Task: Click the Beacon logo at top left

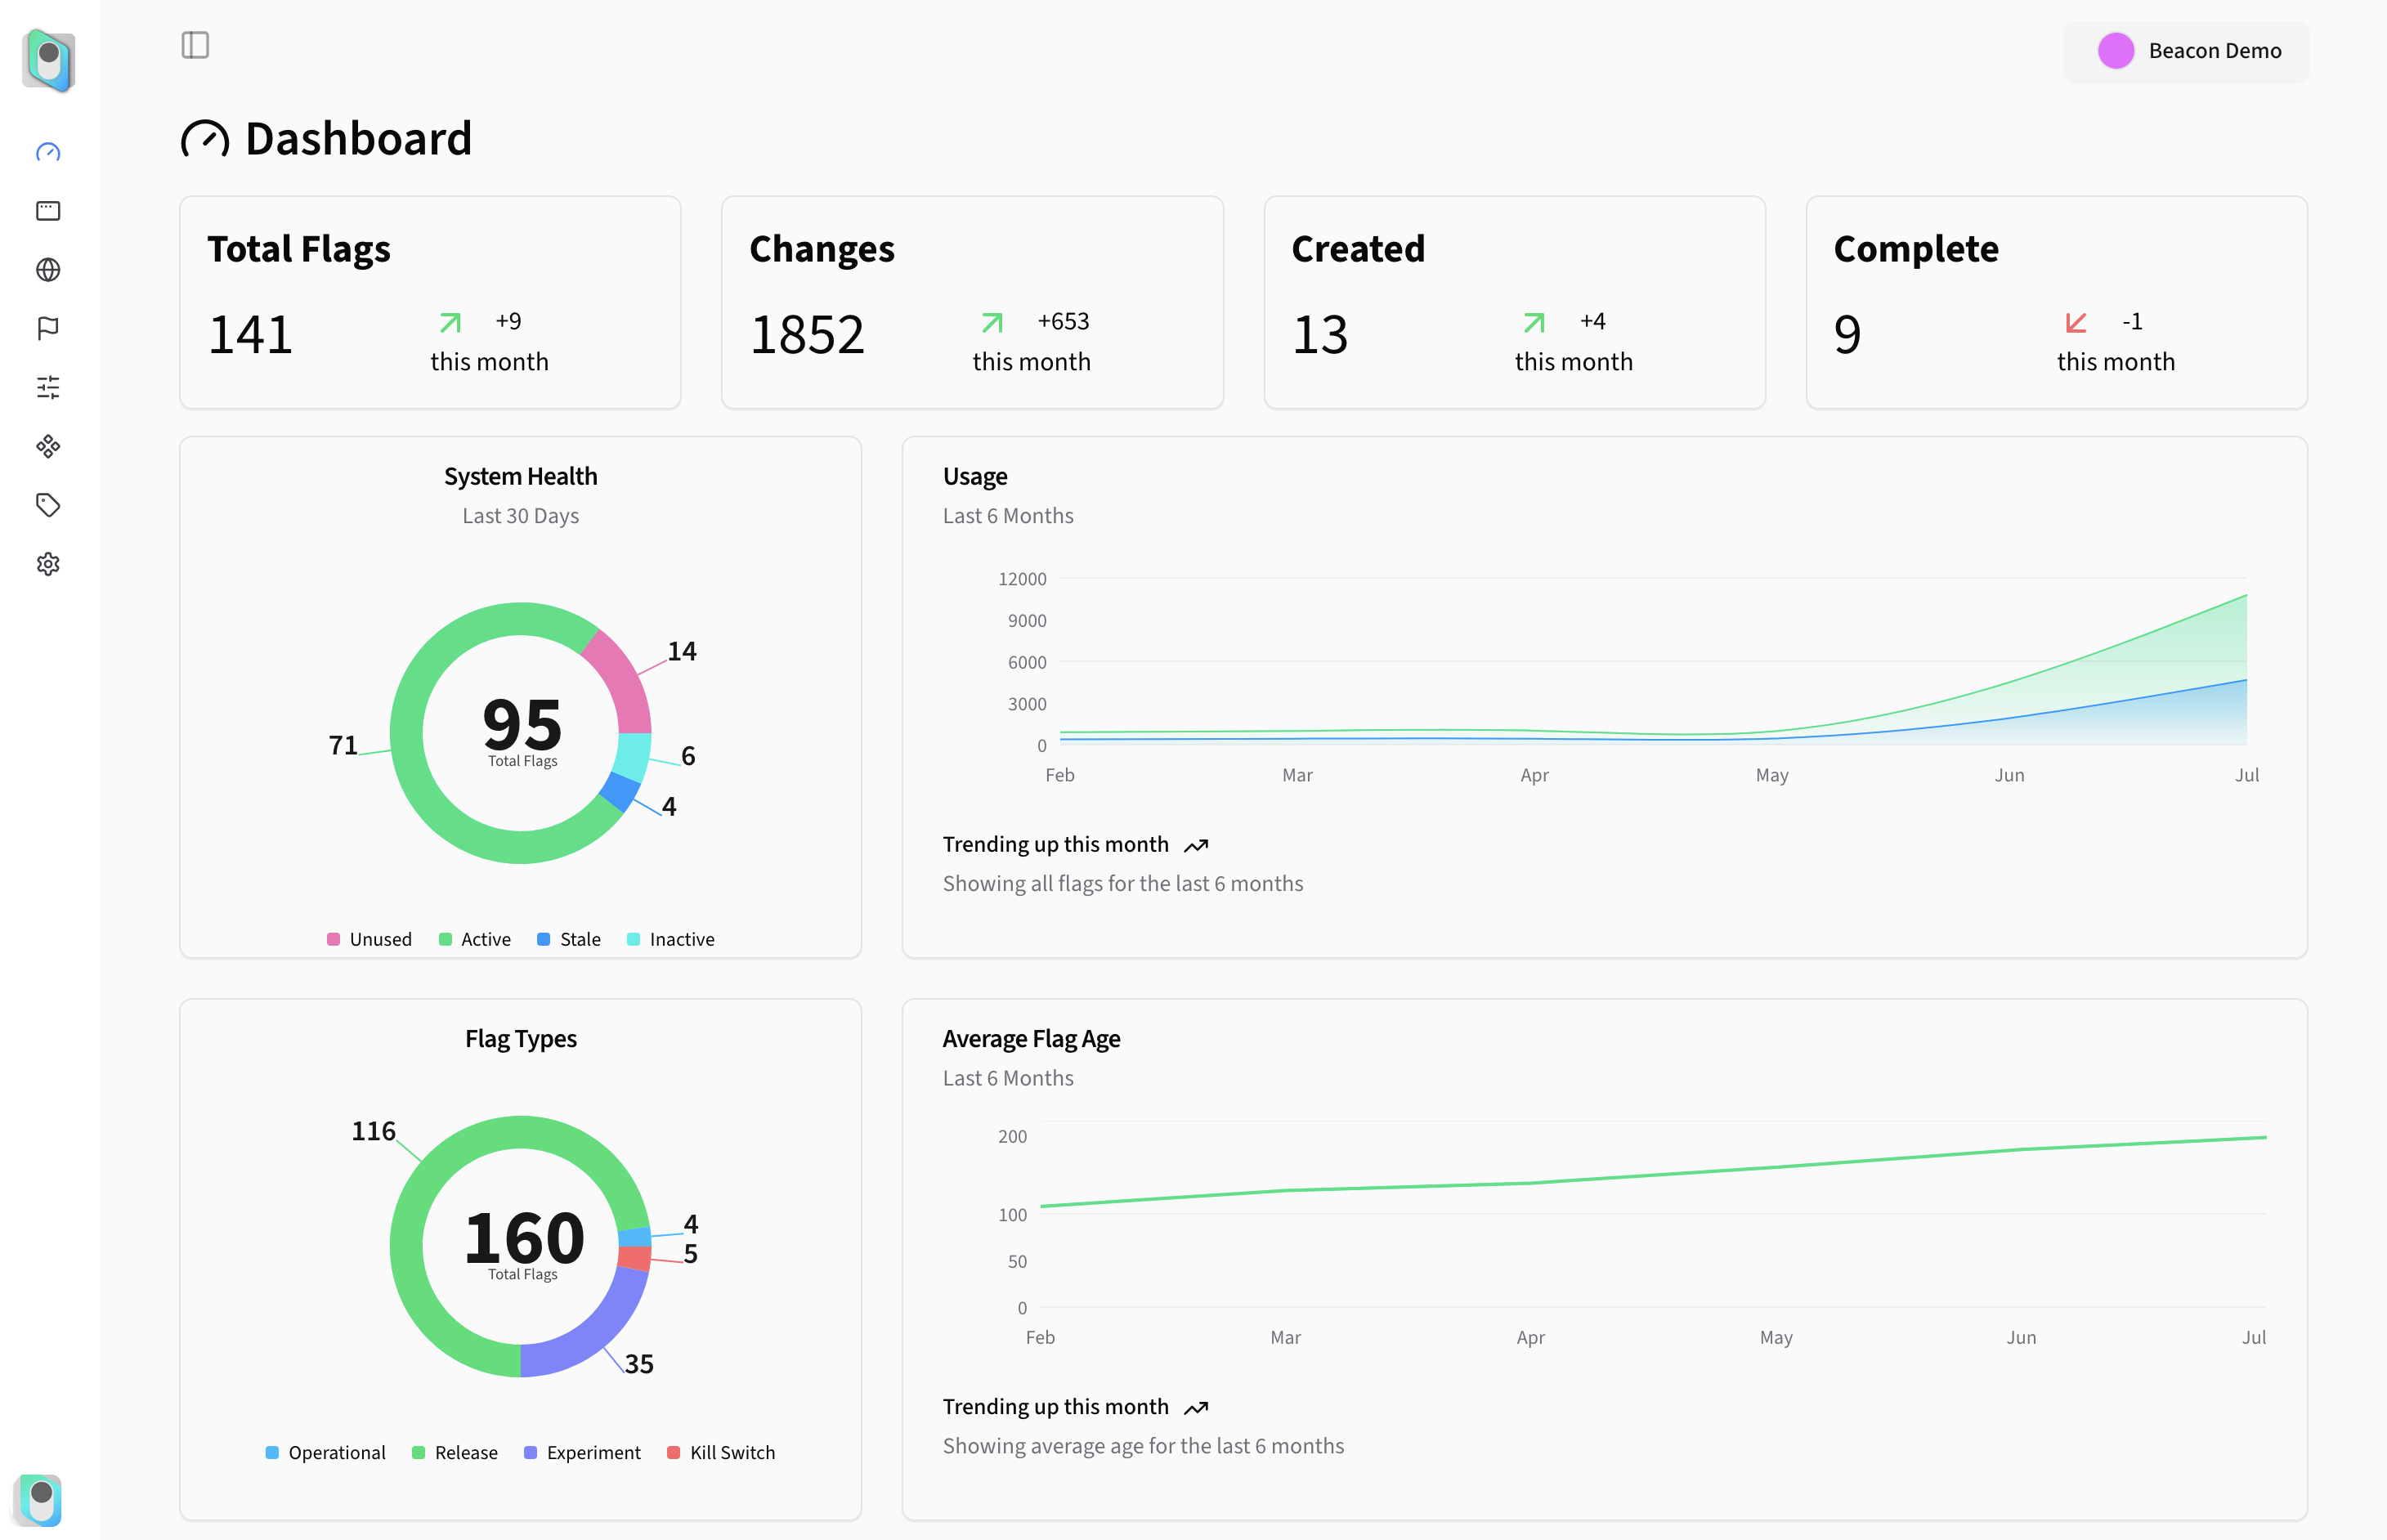Action: [49, 61]
